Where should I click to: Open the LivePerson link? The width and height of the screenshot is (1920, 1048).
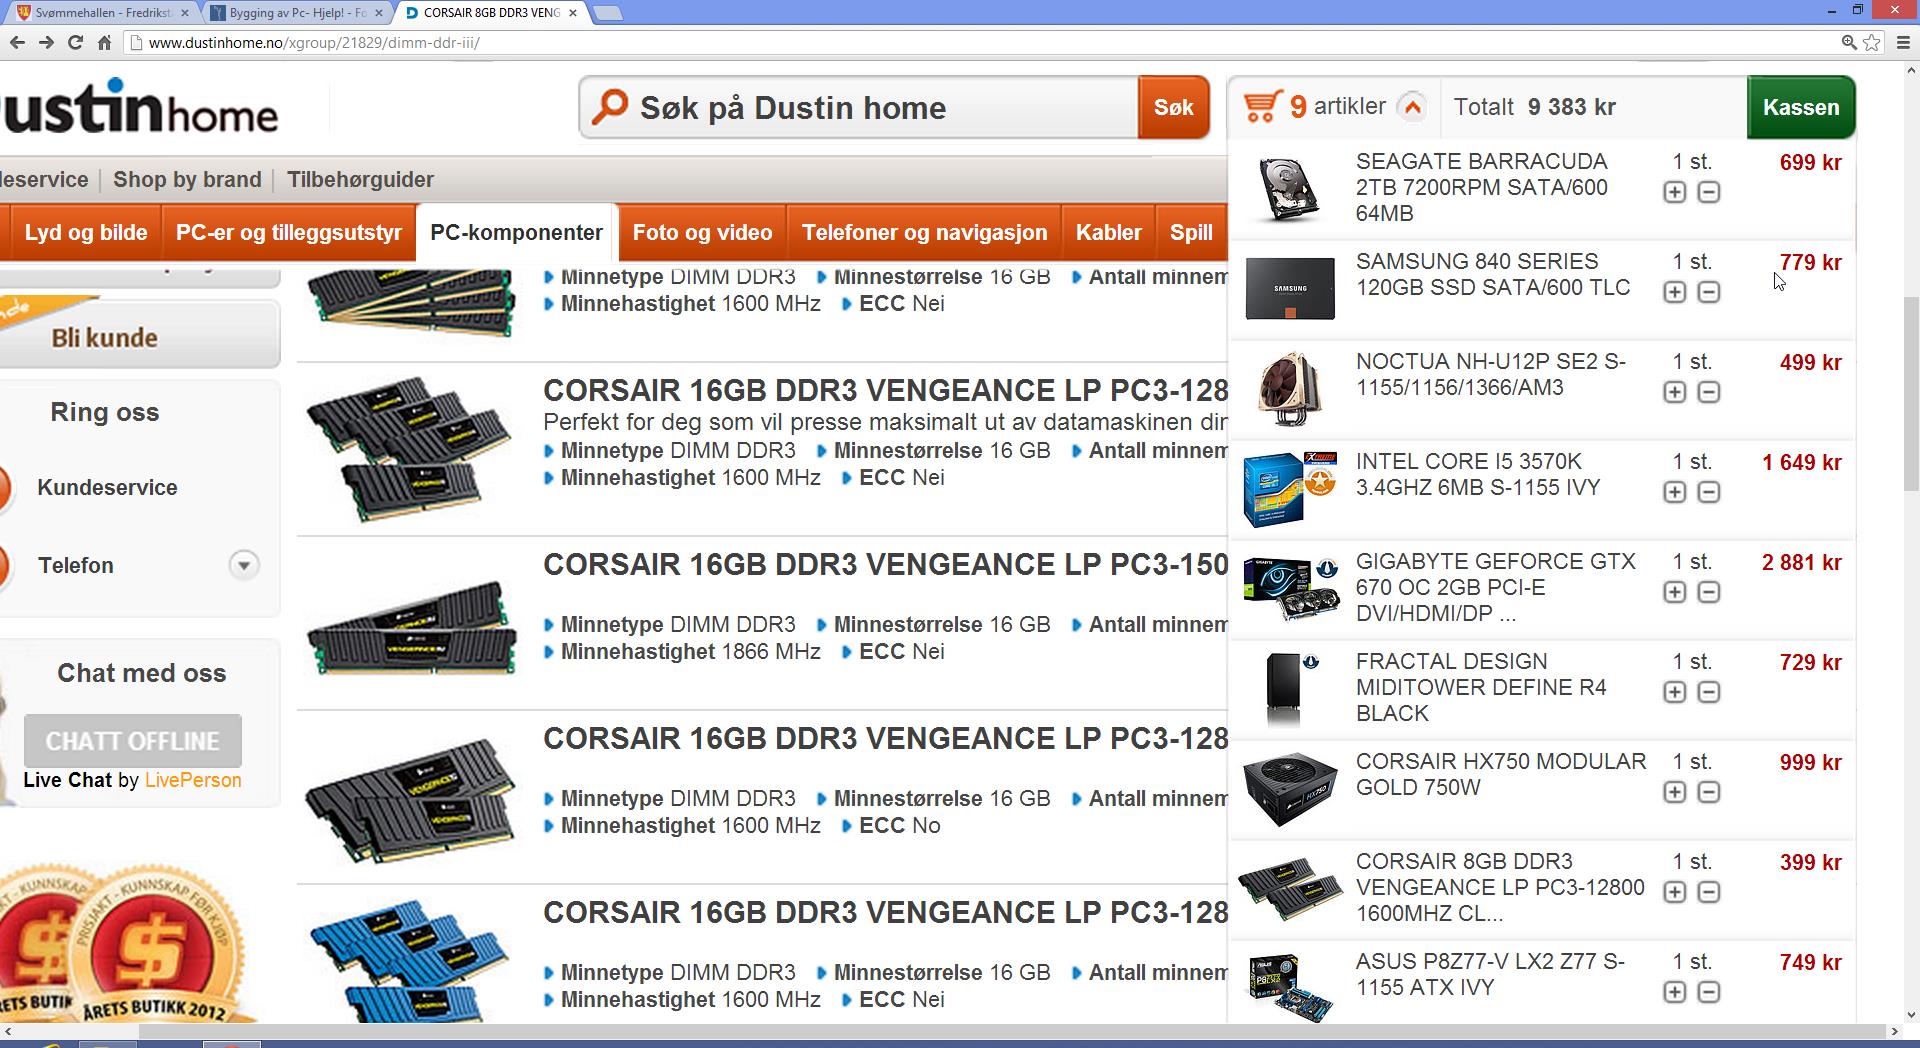tap(193, 780)
